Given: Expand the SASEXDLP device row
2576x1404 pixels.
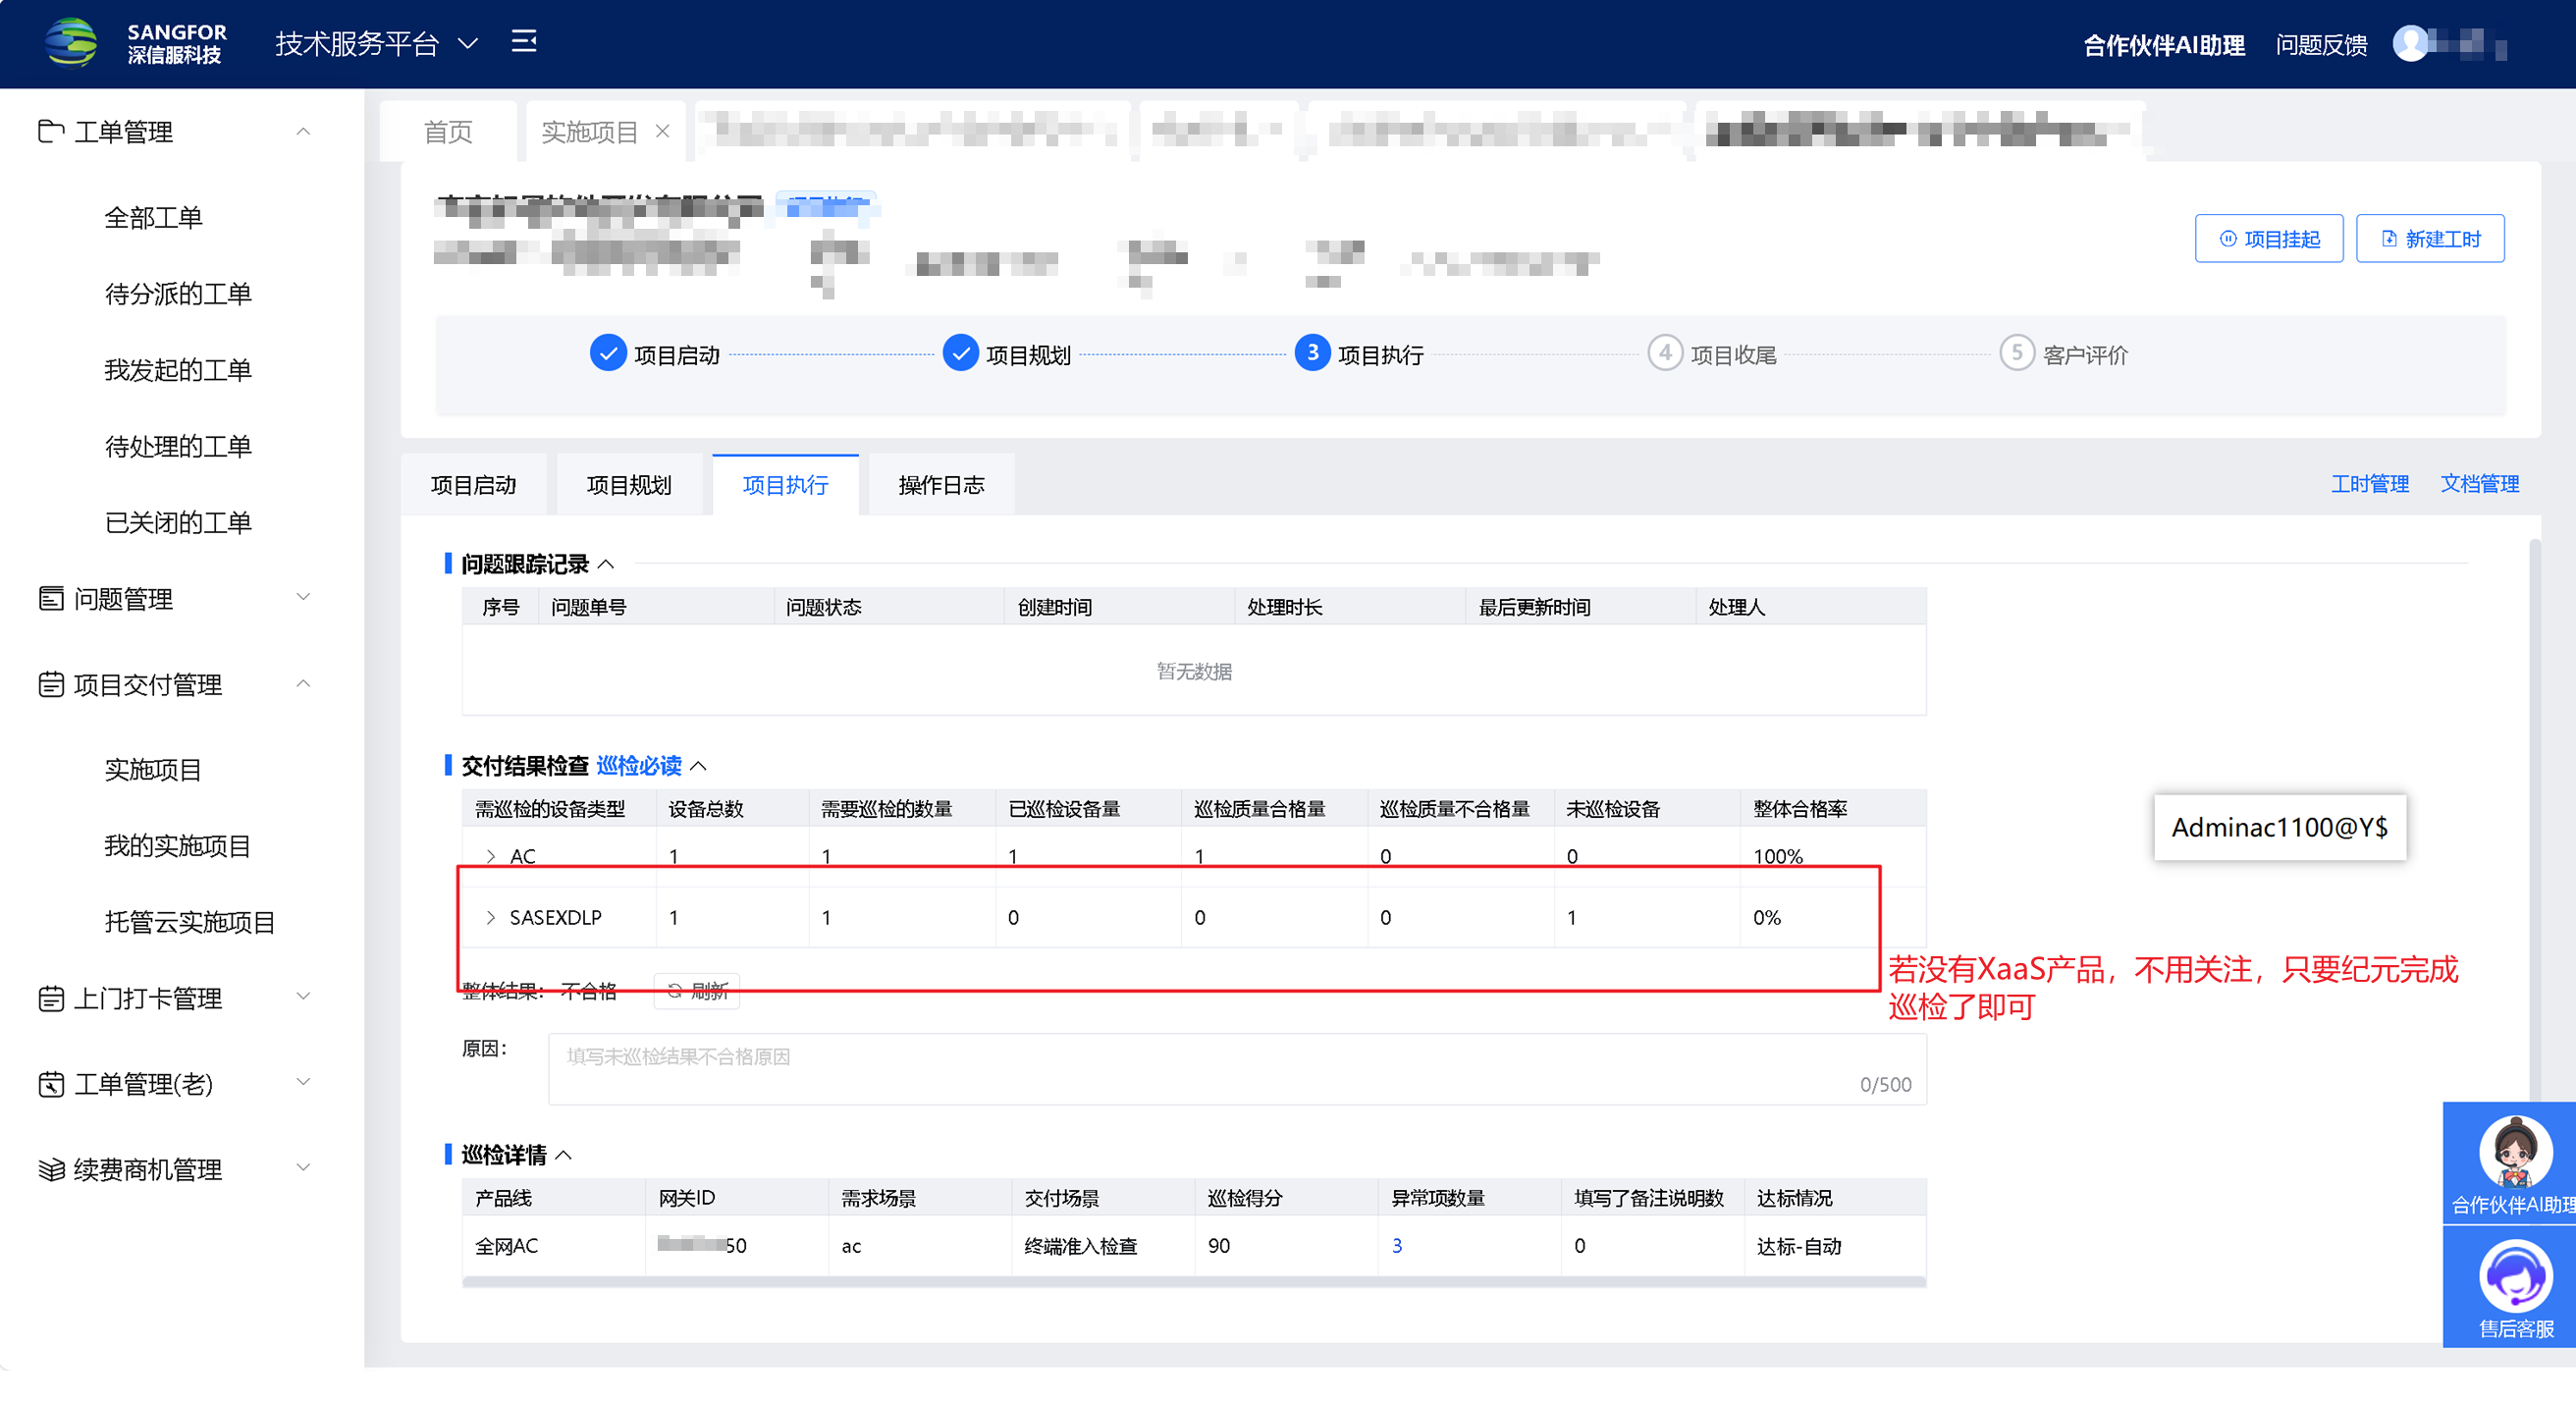Looking at the screenshot, I should [x=490, y=918].
